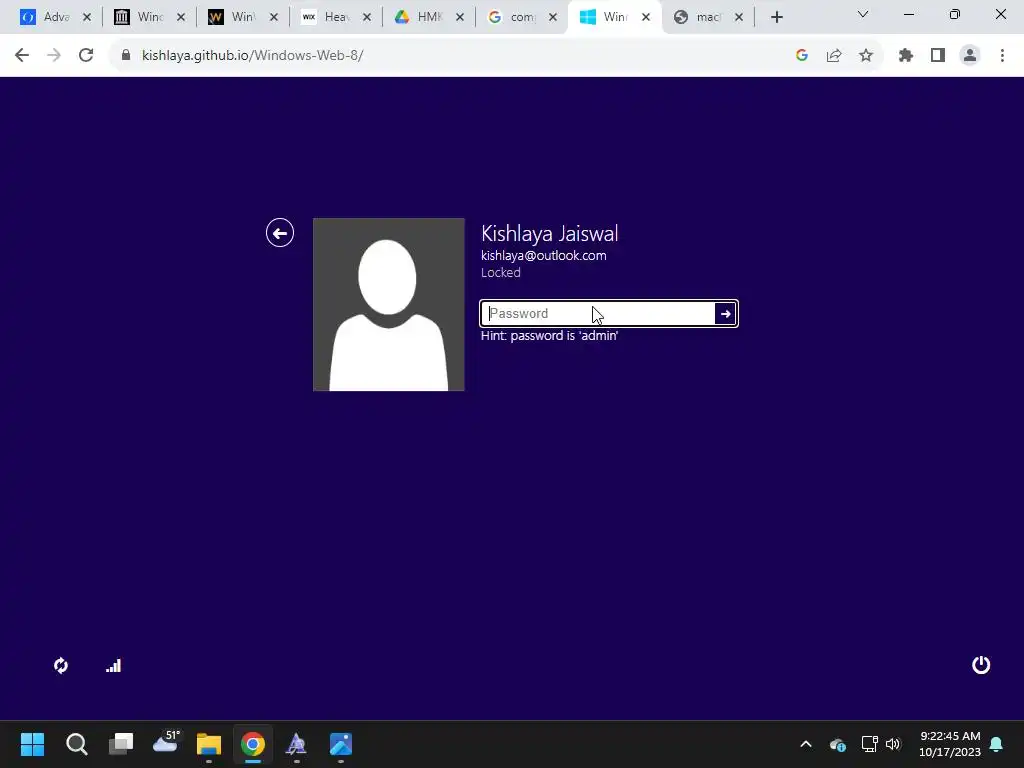The image size is (1024, 768).
Task: Open the Extensions puzzle icon
Action: click(x=906, y=56)
